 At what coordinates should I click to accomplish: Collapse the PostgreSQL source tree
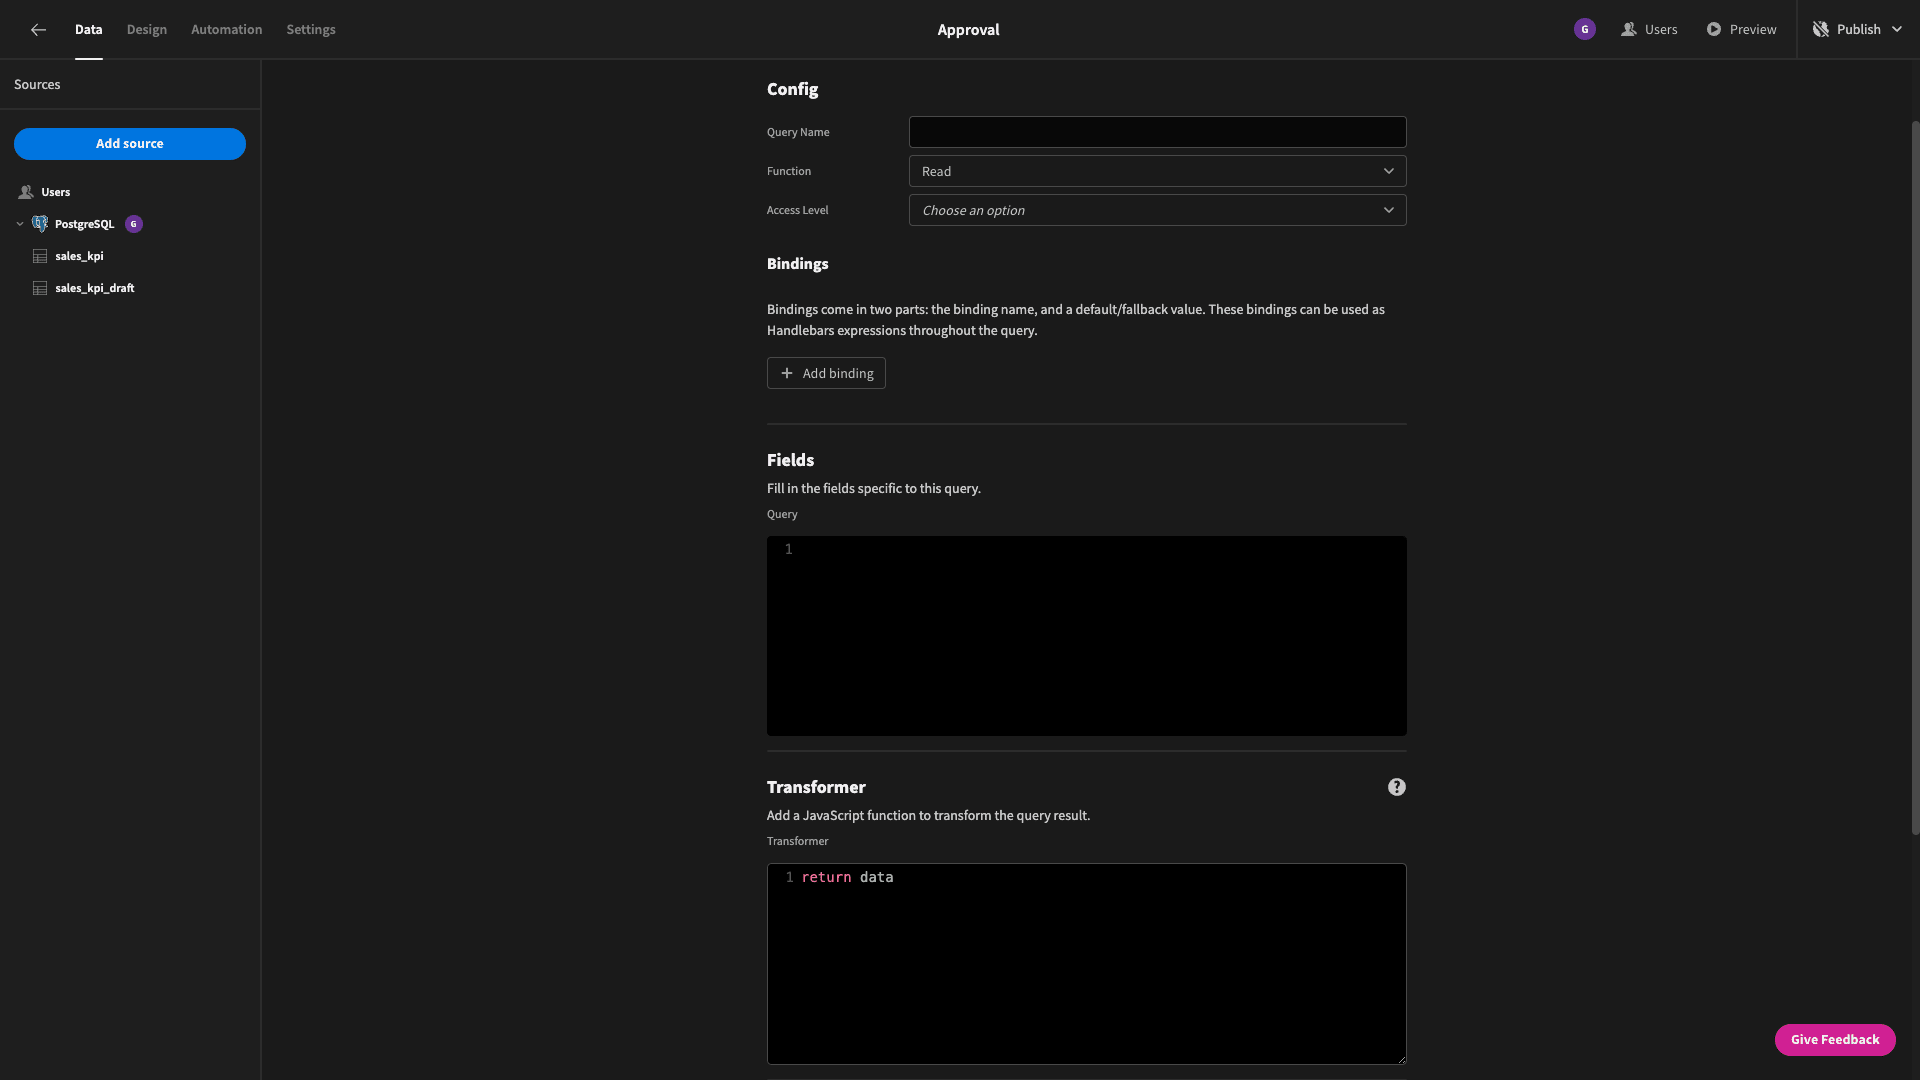tap(20, 224)
